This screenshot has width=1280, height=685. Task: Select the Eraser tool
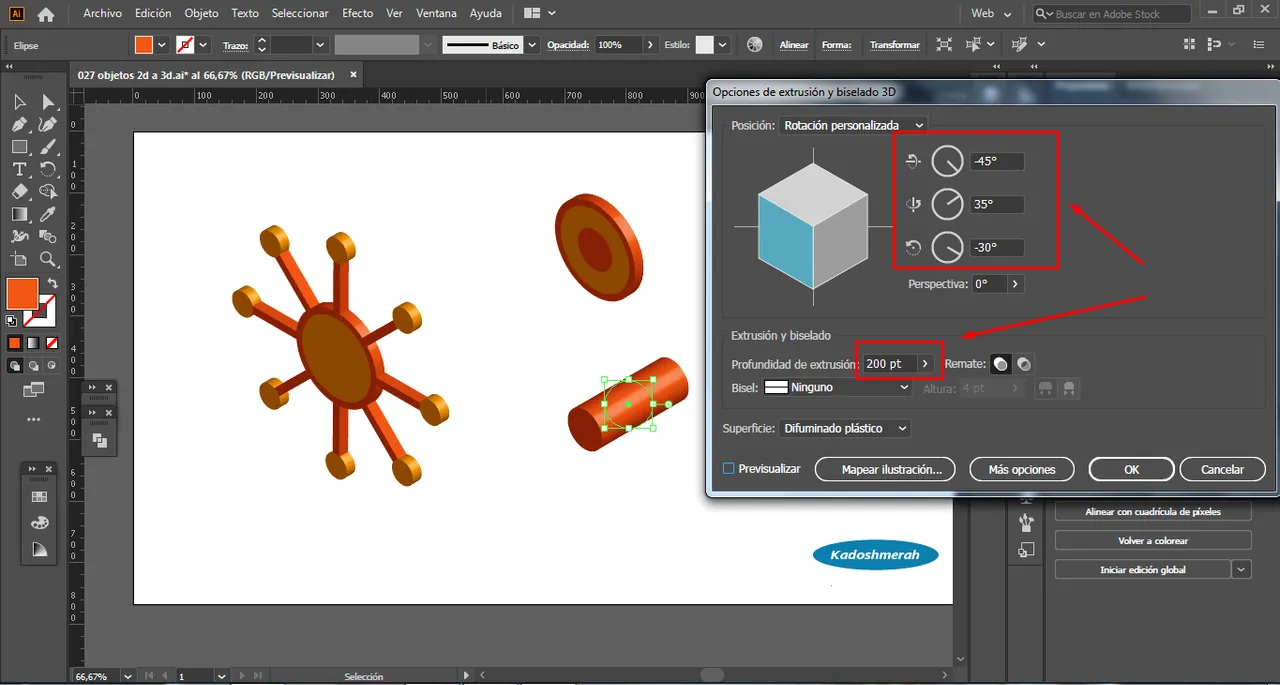20,191
